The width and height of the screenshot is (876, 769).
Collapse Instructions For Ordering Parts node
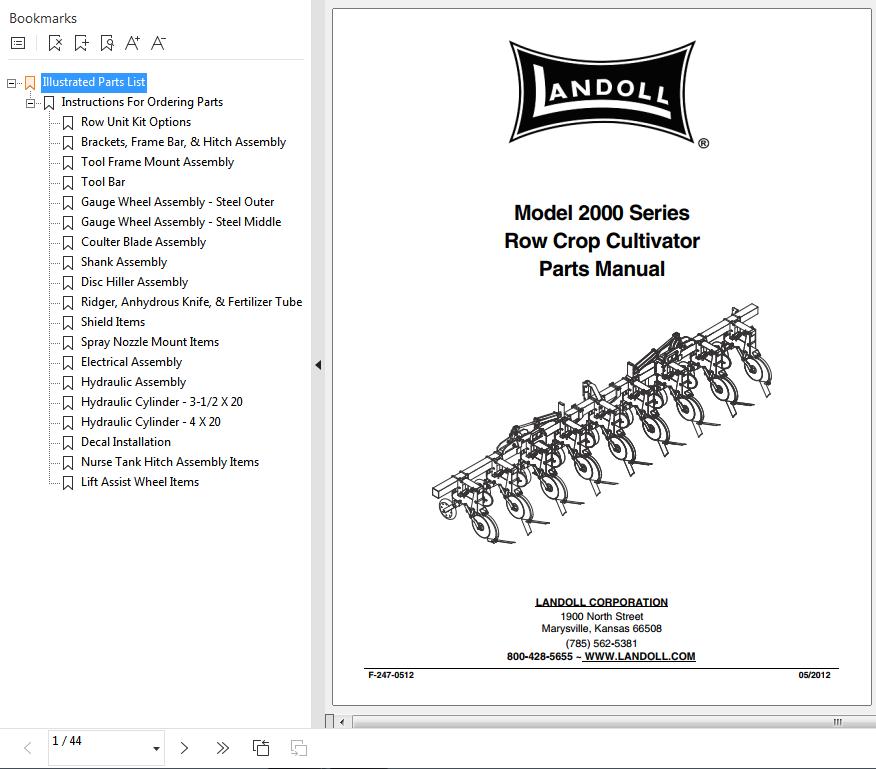(30, 103)
